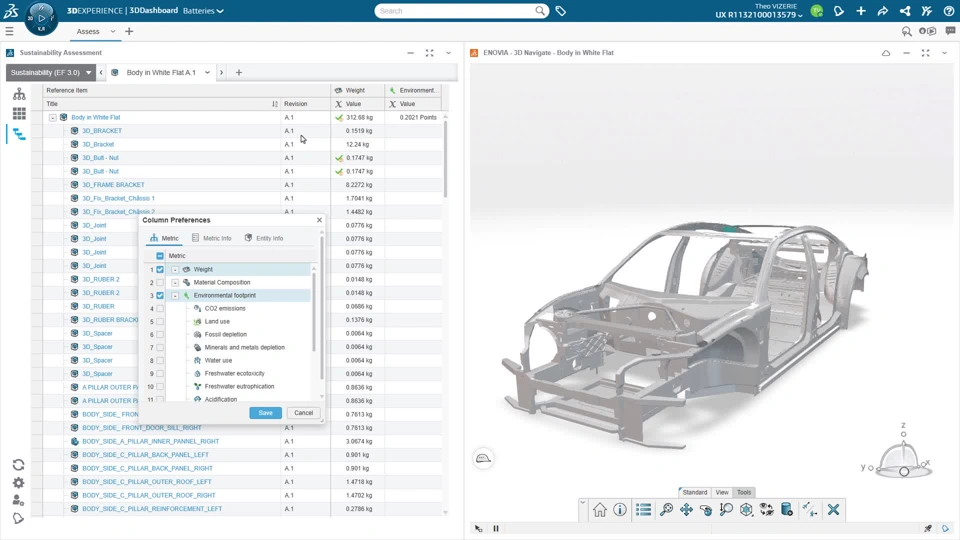The width and height of the screenshot is (960, 540).
Task: Pause the 3D viewer playback
Action: point(496,528)
